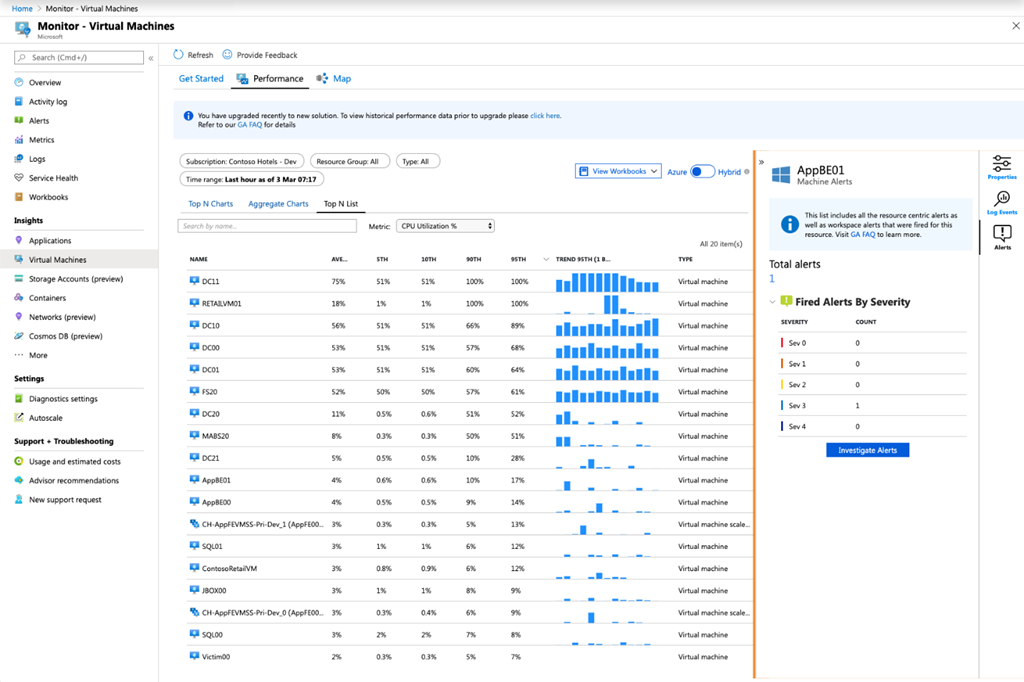Open Advisor recommendations in sidebar
This screenshot has height=682, width=1024.
(x=73, y=481)
